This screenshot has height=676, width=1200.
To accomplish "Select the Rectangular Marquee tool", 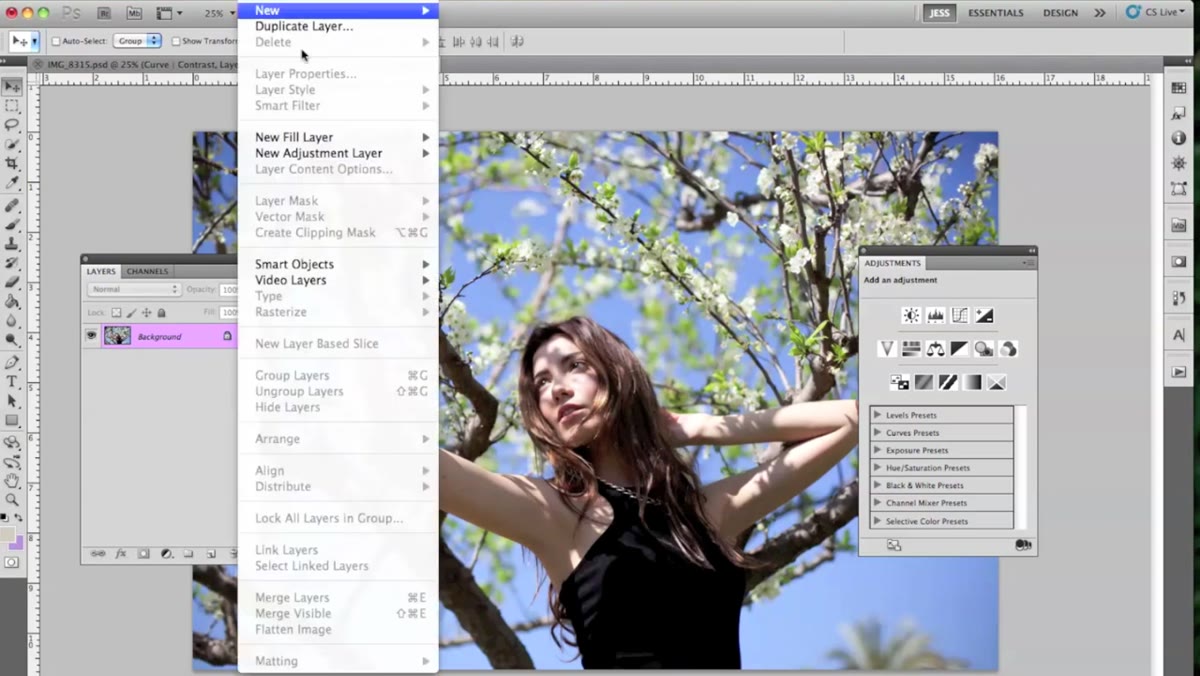I will pos(12,106).
